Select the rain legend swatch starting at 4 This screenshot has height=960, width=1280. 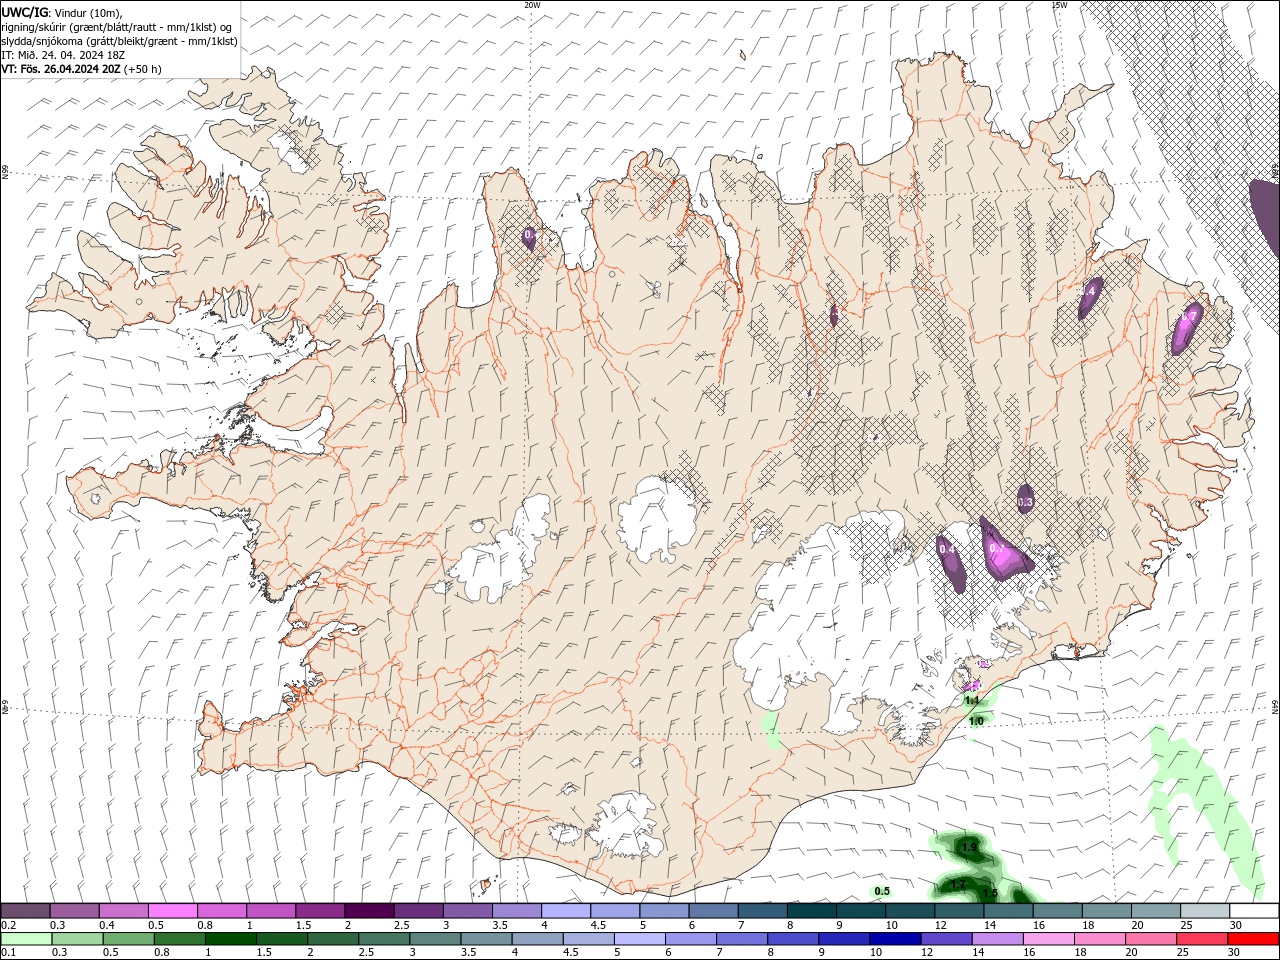536,939
